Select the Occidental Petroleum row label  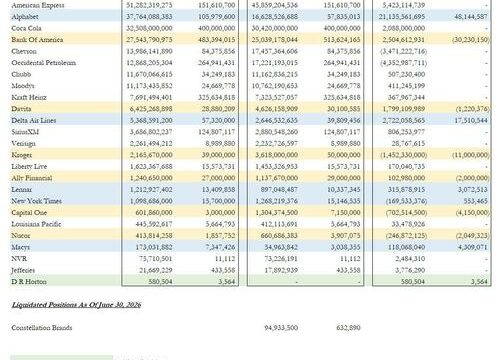pyautogui.click(x=44, y=63)
